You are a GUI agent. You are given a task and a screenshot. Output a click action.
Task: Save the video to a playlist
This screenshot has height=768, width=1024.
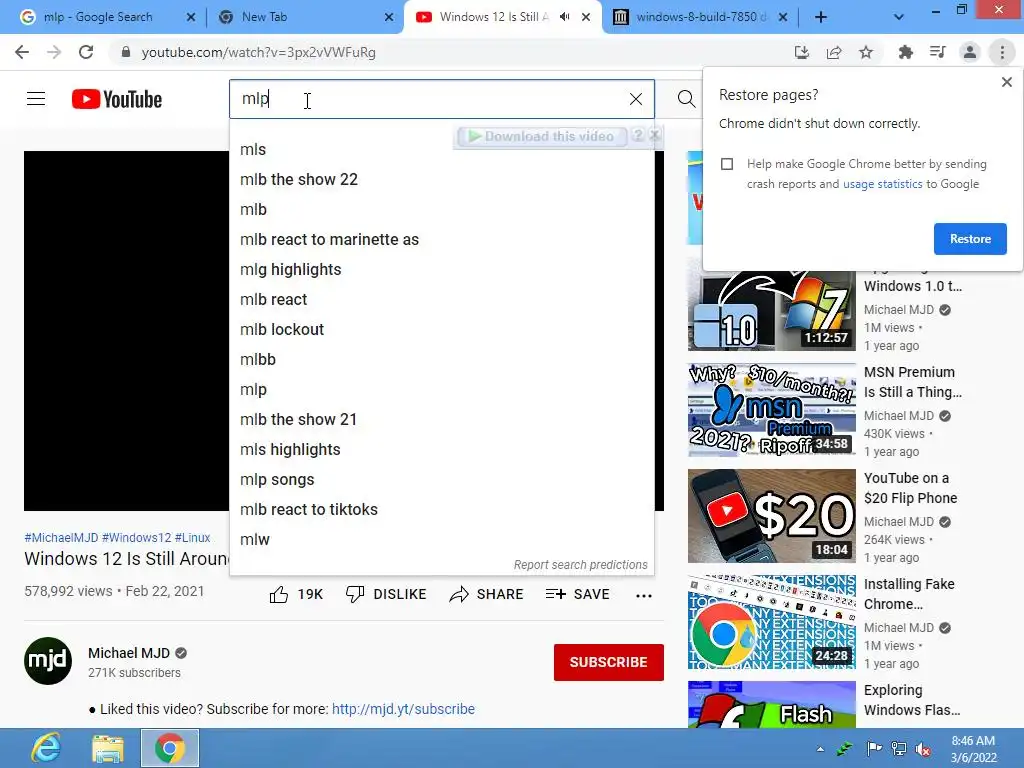577,594
